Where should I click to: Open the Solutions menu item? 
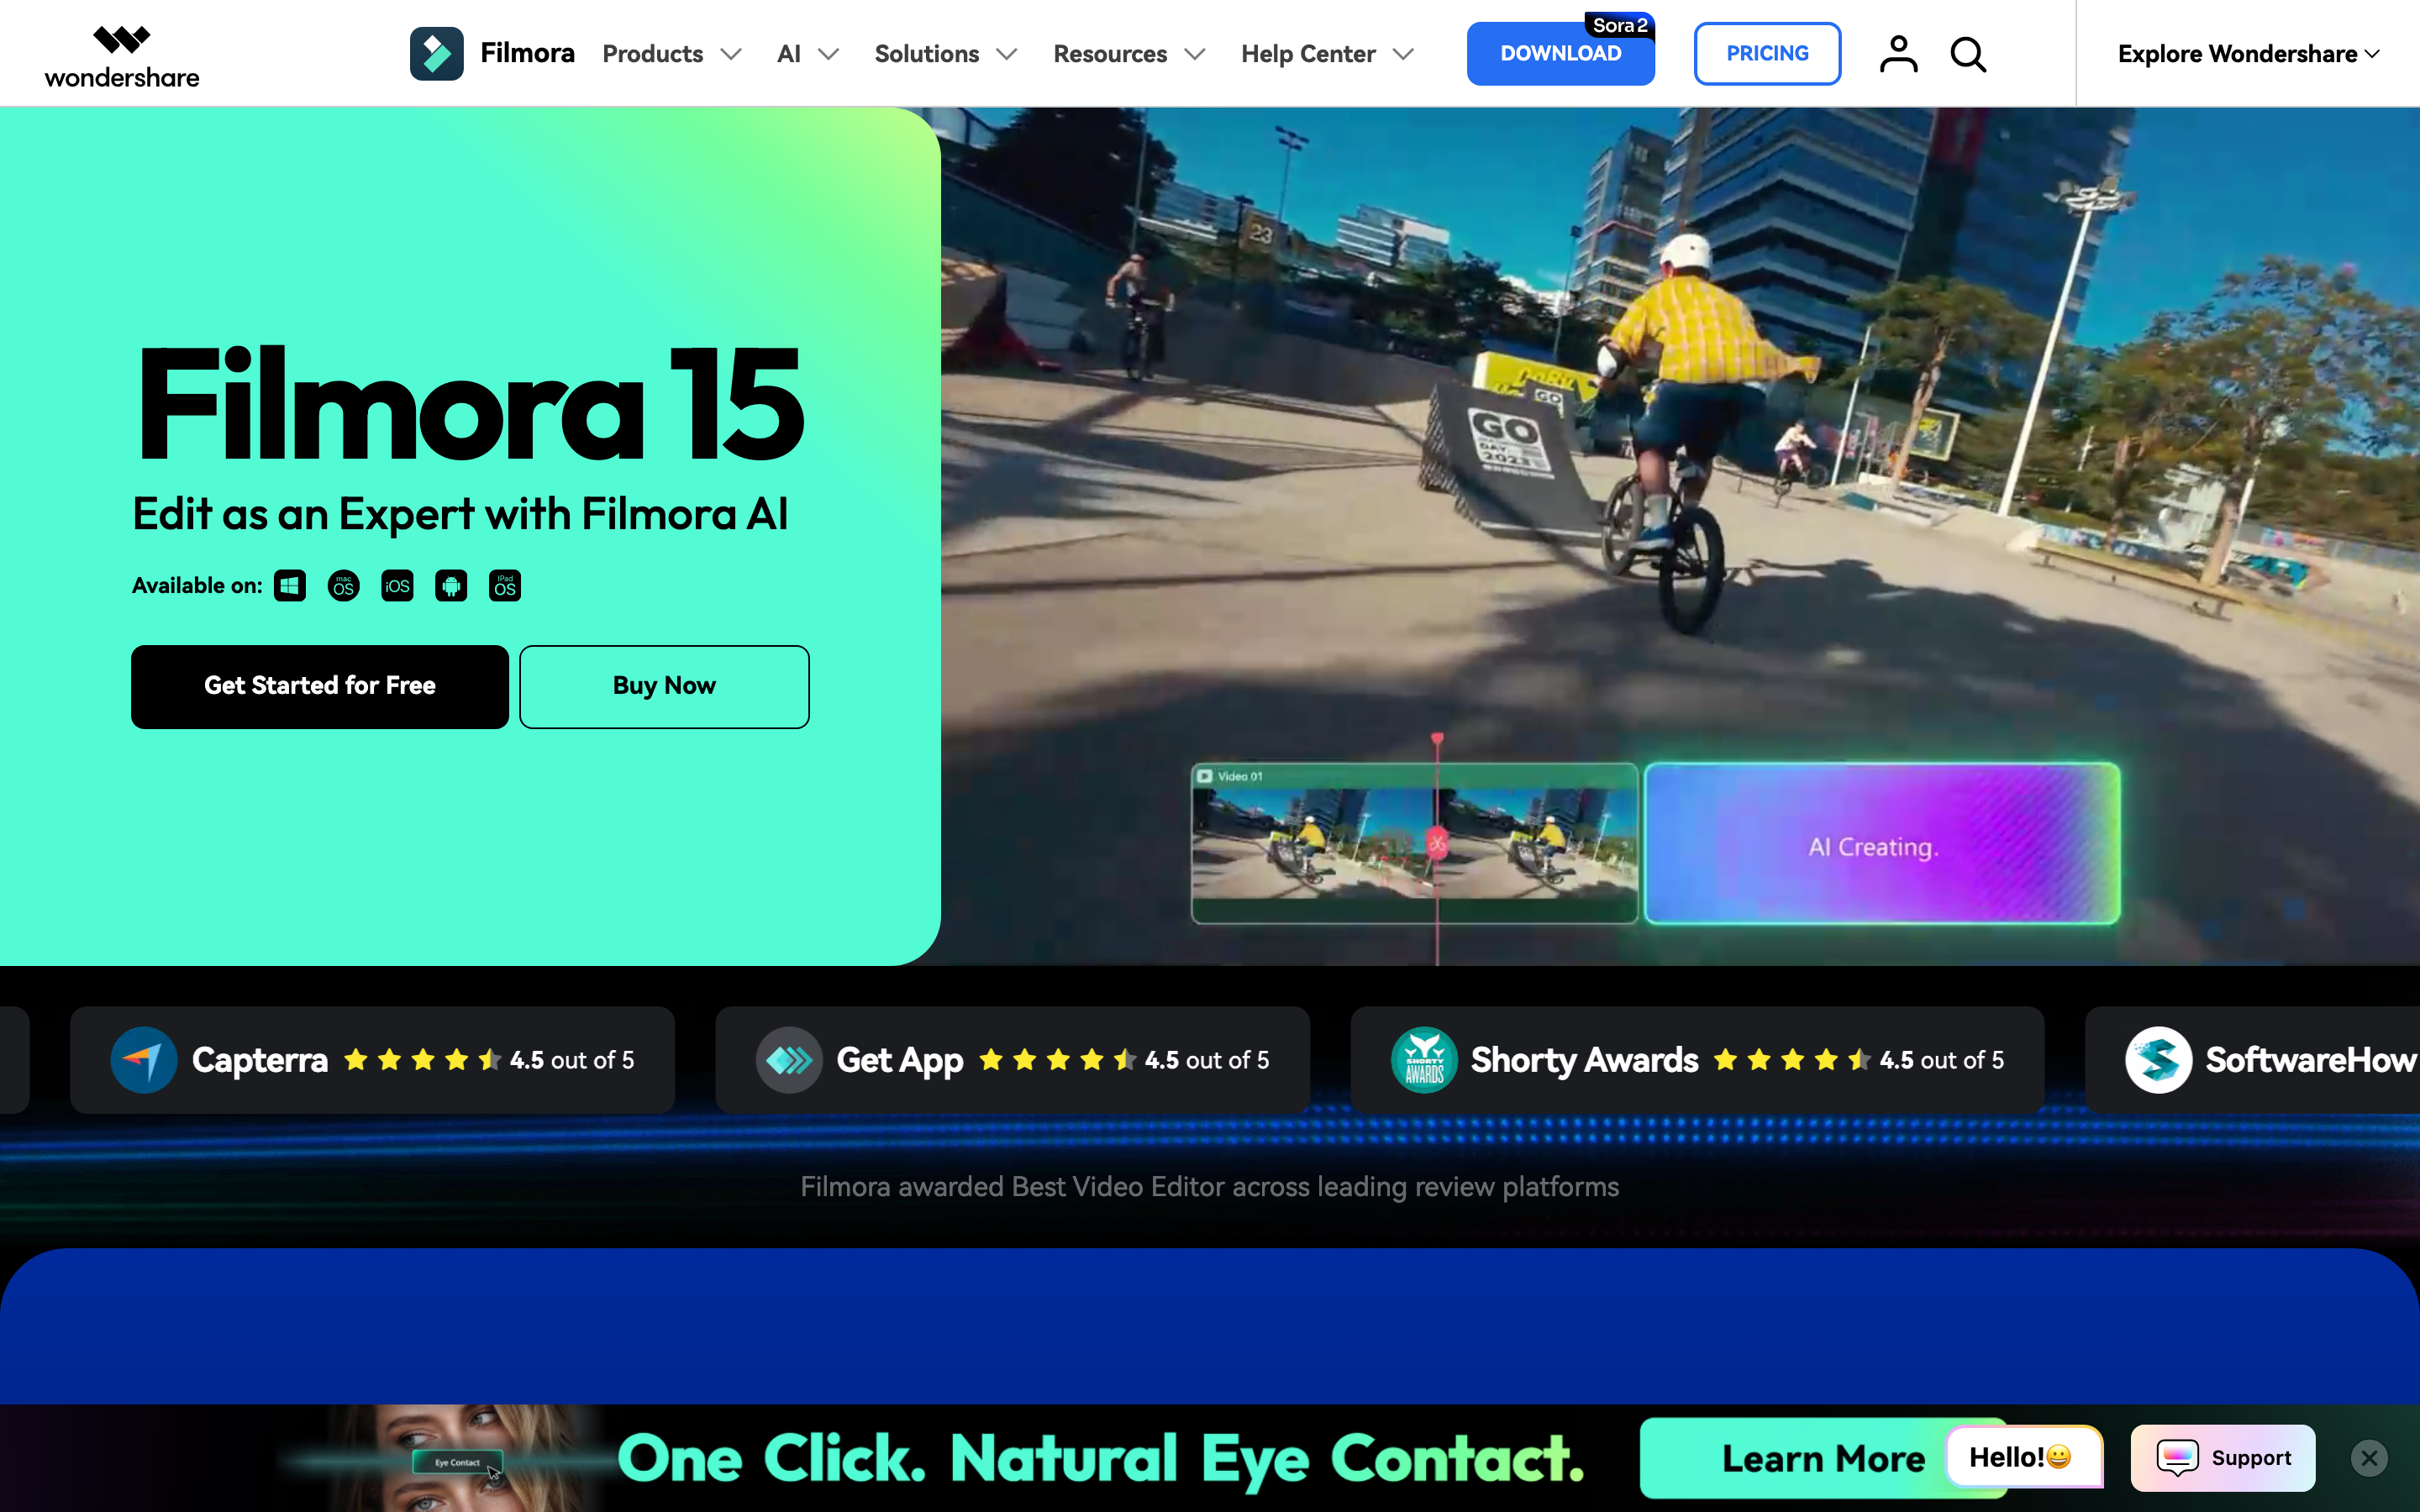point(927,54)
